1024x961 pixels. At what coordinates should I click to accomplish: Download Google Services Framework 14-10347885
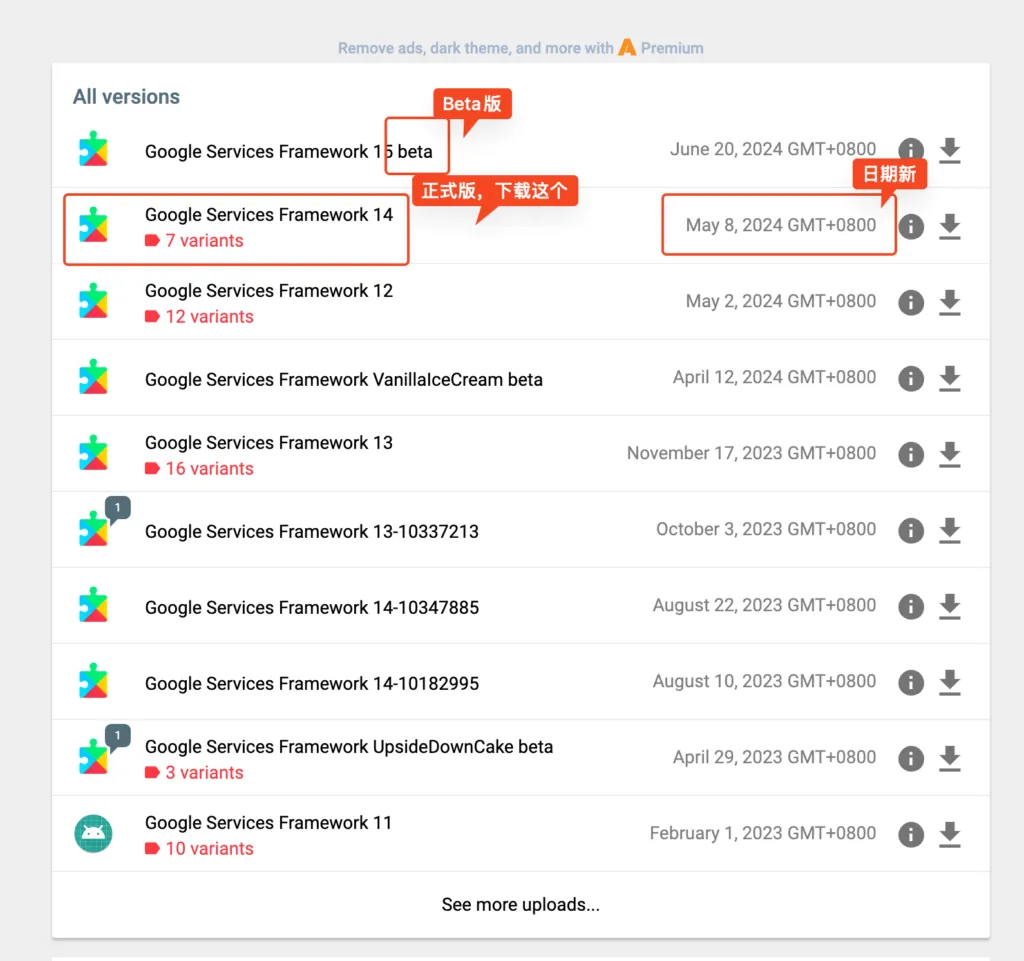950,606
